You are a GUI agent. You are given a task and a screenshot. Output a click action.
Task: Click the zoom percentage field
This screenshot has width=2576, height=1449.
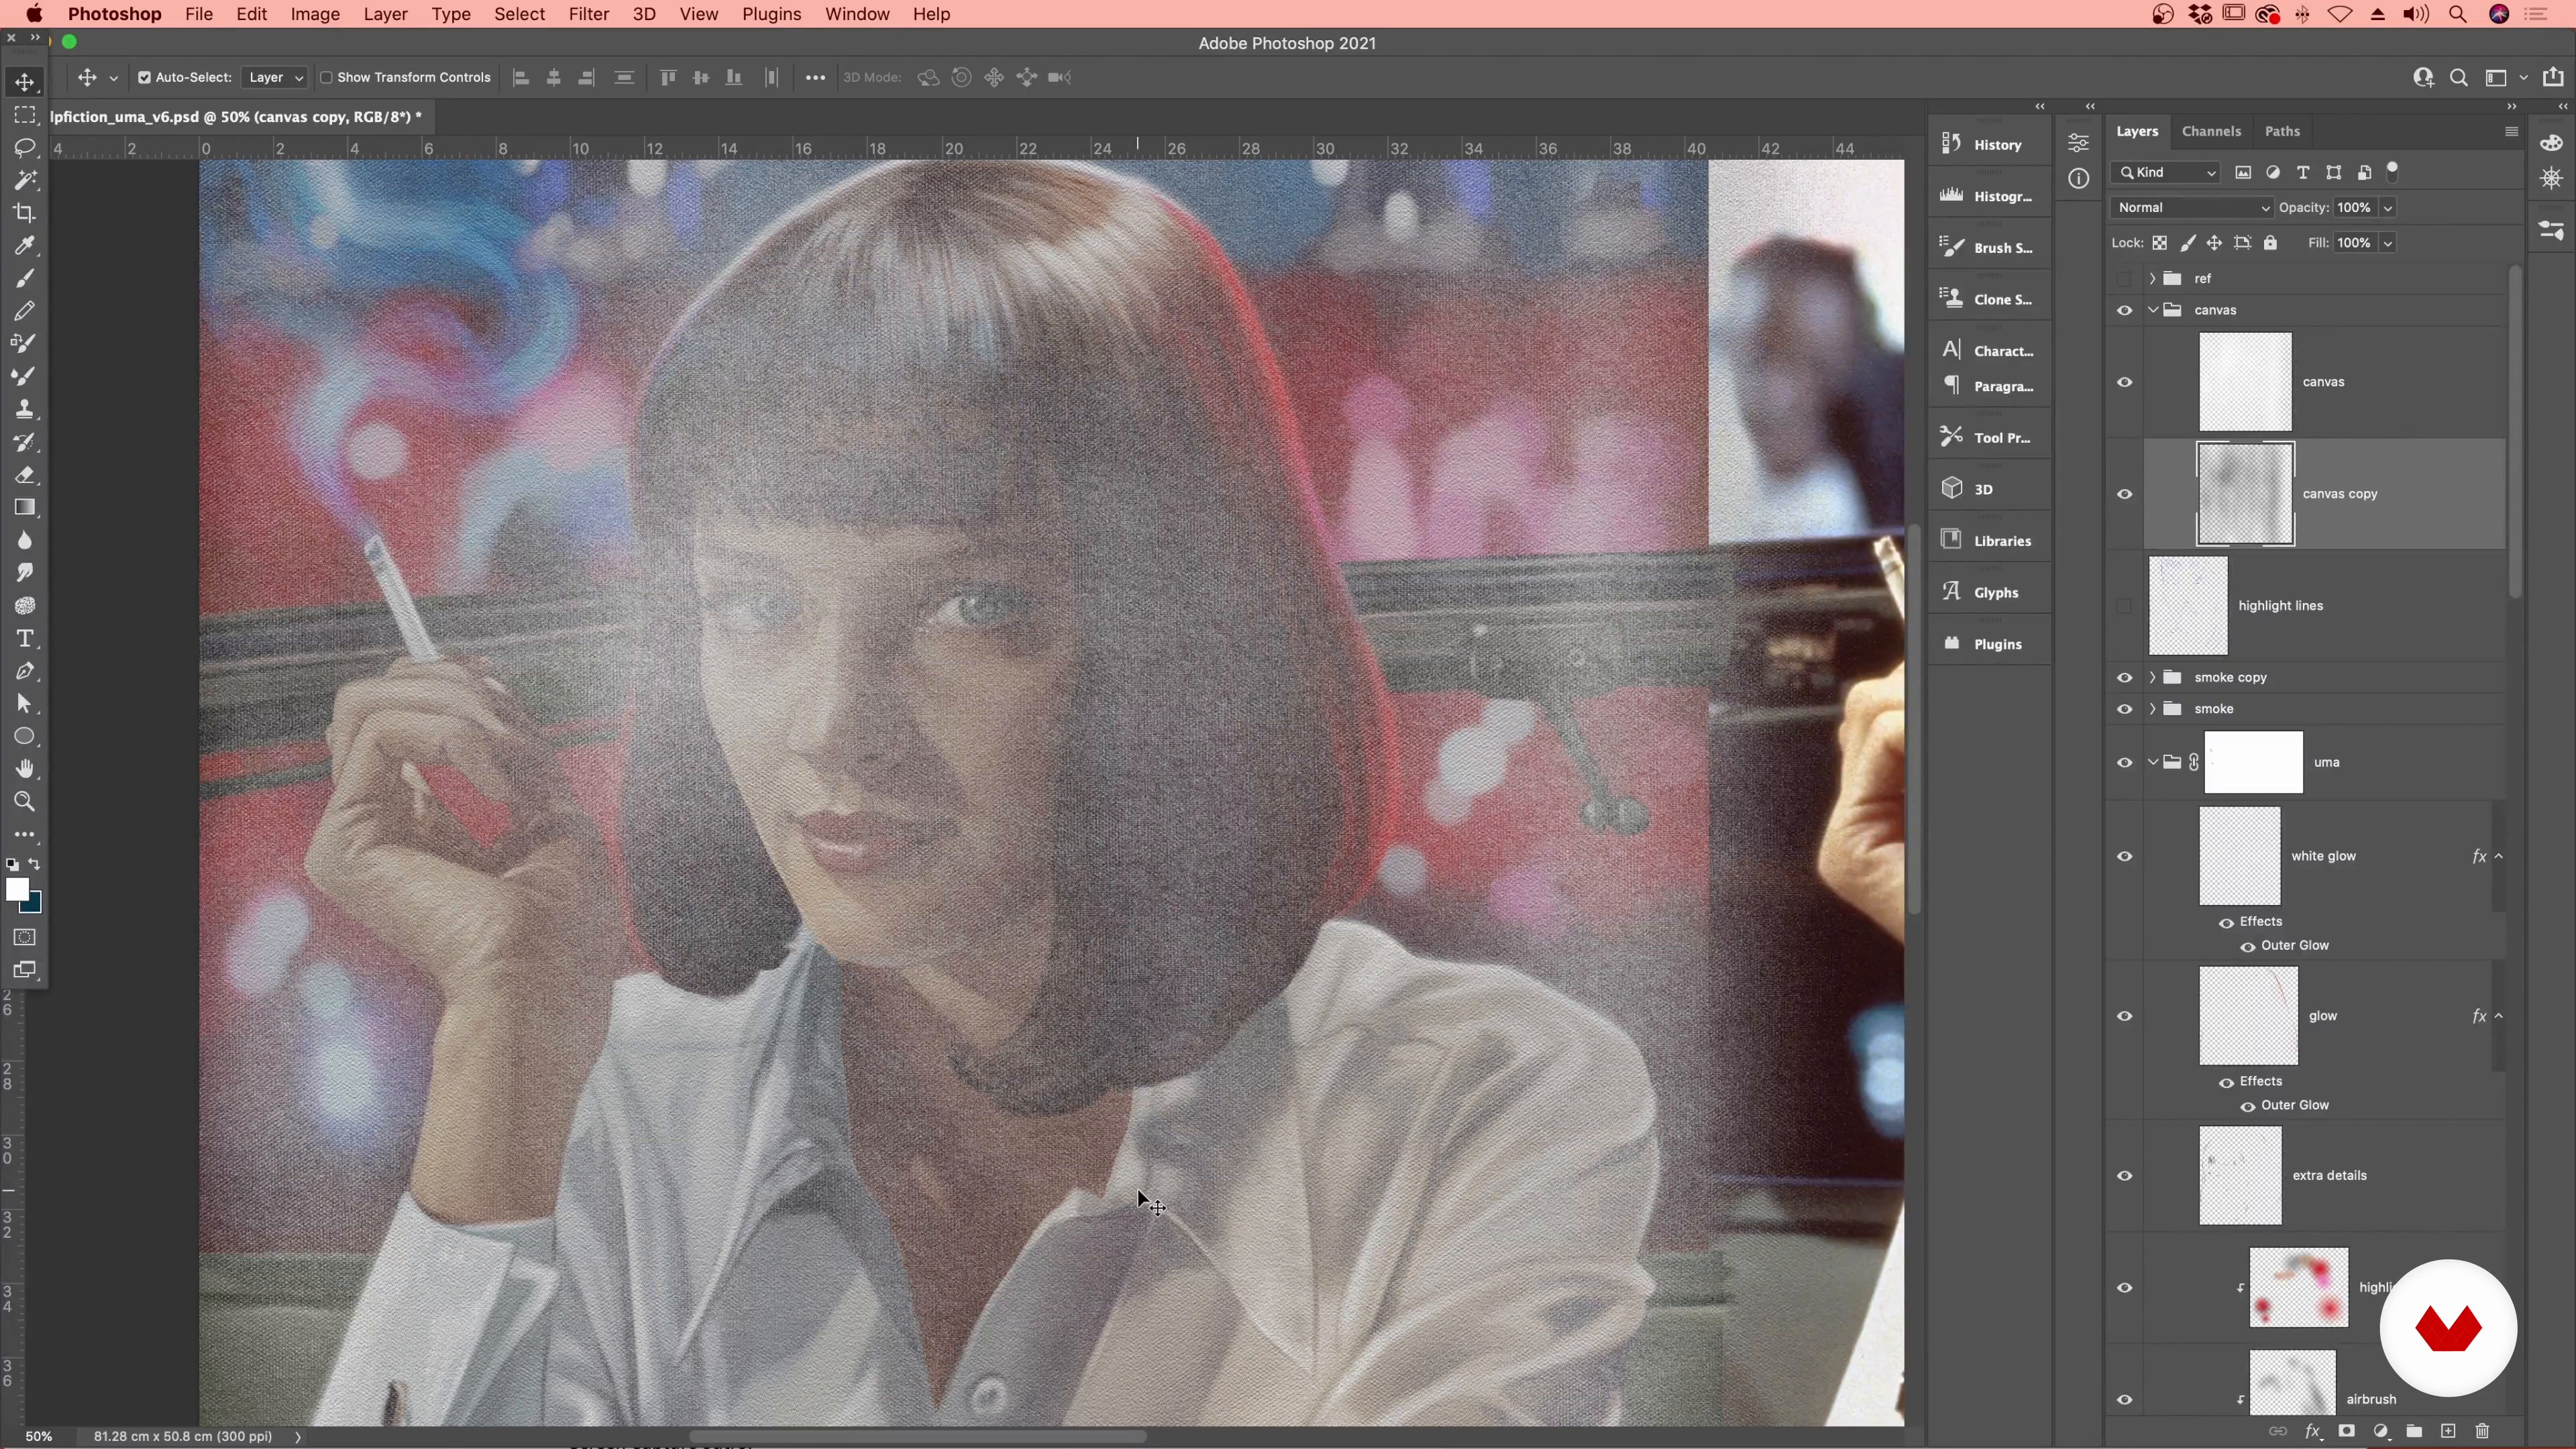(x=38, y=1436)
